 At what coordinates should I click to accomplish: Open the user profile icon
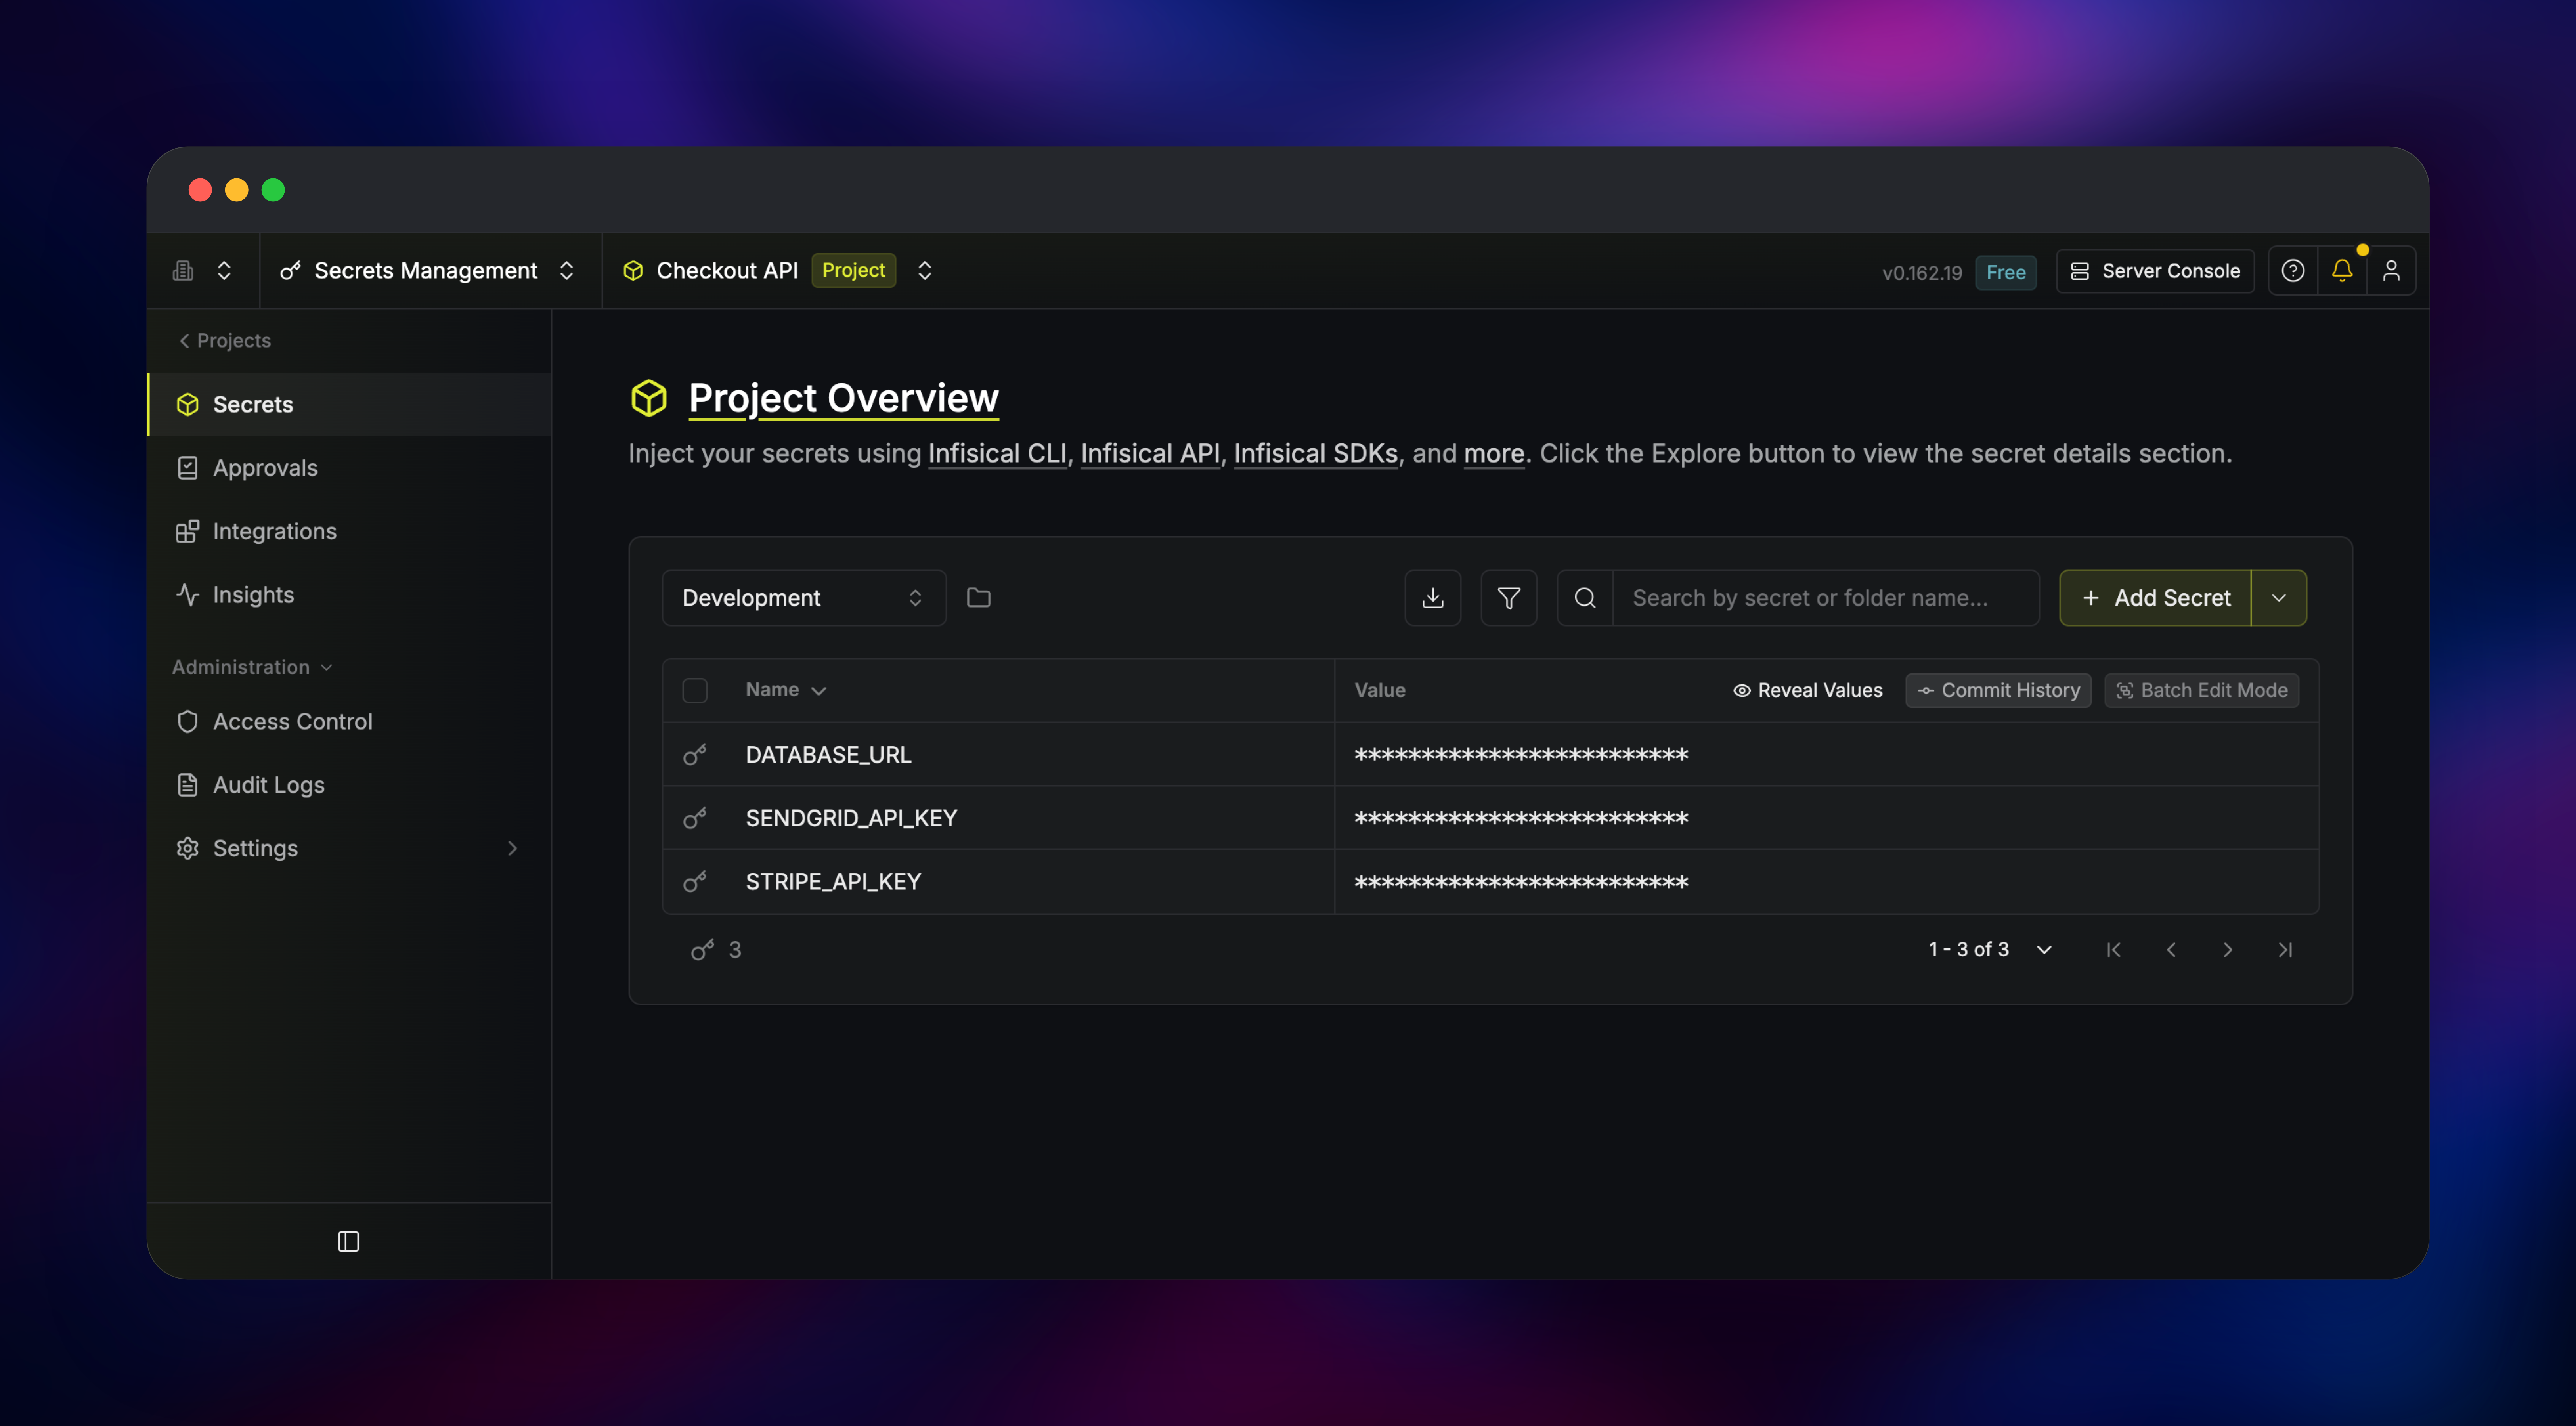click(x=2391, y=271)
